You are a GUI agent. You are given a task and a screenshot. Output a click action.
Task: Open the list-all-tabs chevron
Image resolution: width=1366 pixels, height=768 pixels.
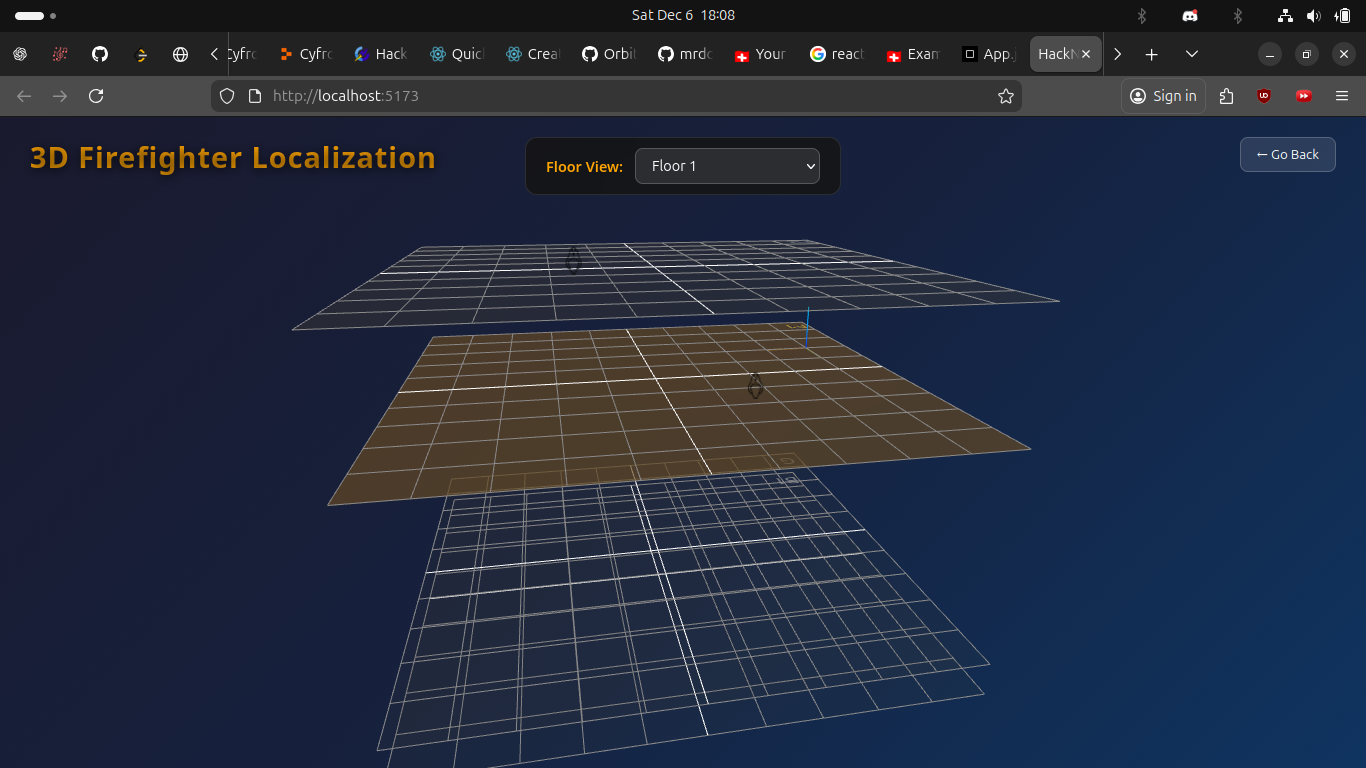point(1191,54)
